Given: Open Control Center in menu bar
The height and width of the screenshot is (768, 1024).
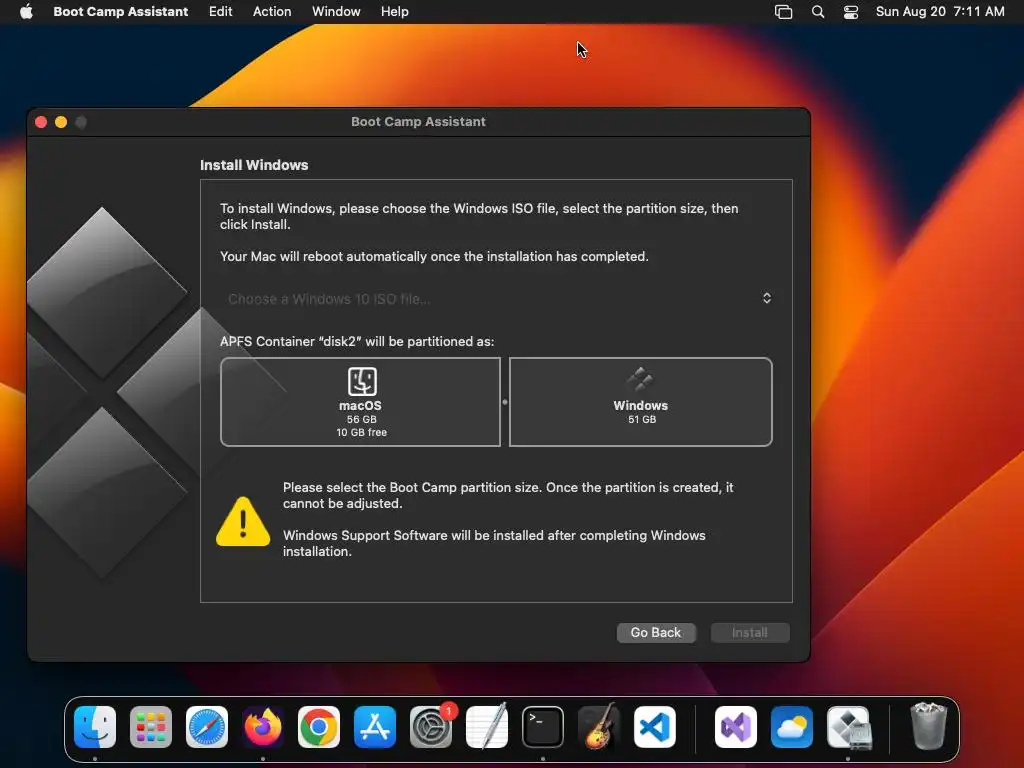Looking at the screenshot, I should [851, 12].
